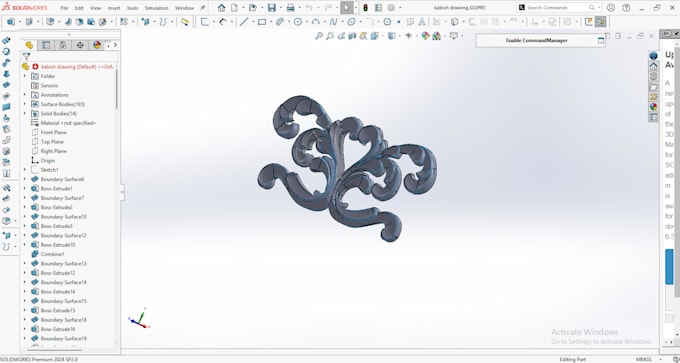This screenshot has width=680, height=363.
Task: Activate the Select arrow cursor tool
Action: (x=347, y=8)
